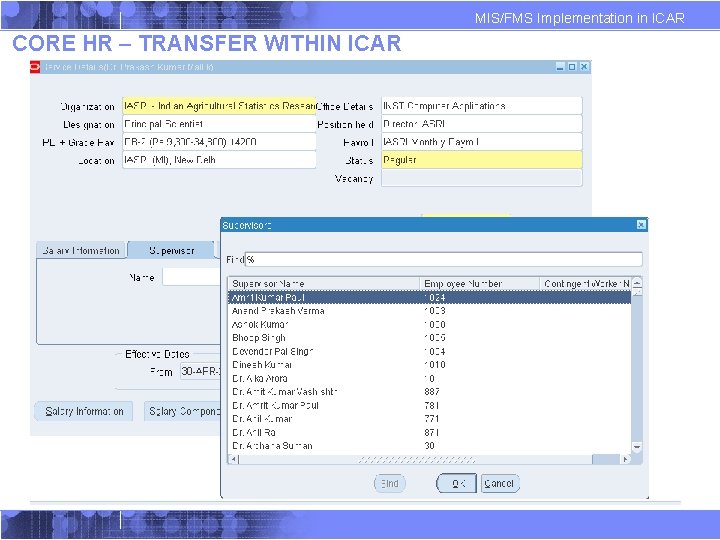
Task: Close the Supervisors dialog
Action: [641, 225]
